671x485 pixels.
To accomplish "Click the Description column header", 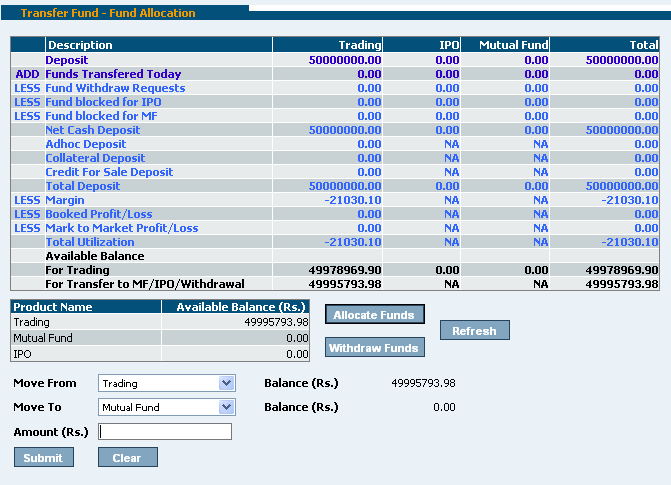I will pos(80,45).
